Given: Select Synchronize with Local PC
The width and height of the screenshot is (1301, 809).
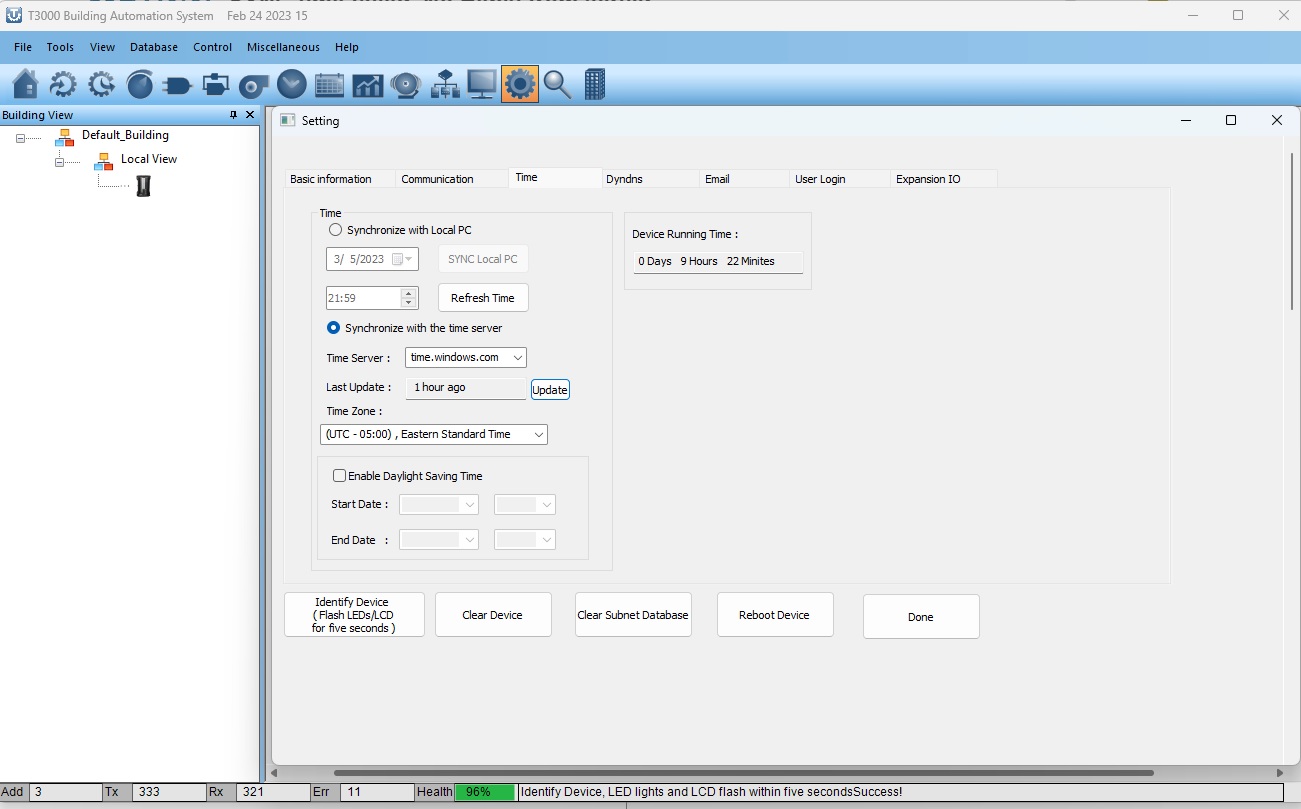Looking at the screenshot, I should [335, 229].
